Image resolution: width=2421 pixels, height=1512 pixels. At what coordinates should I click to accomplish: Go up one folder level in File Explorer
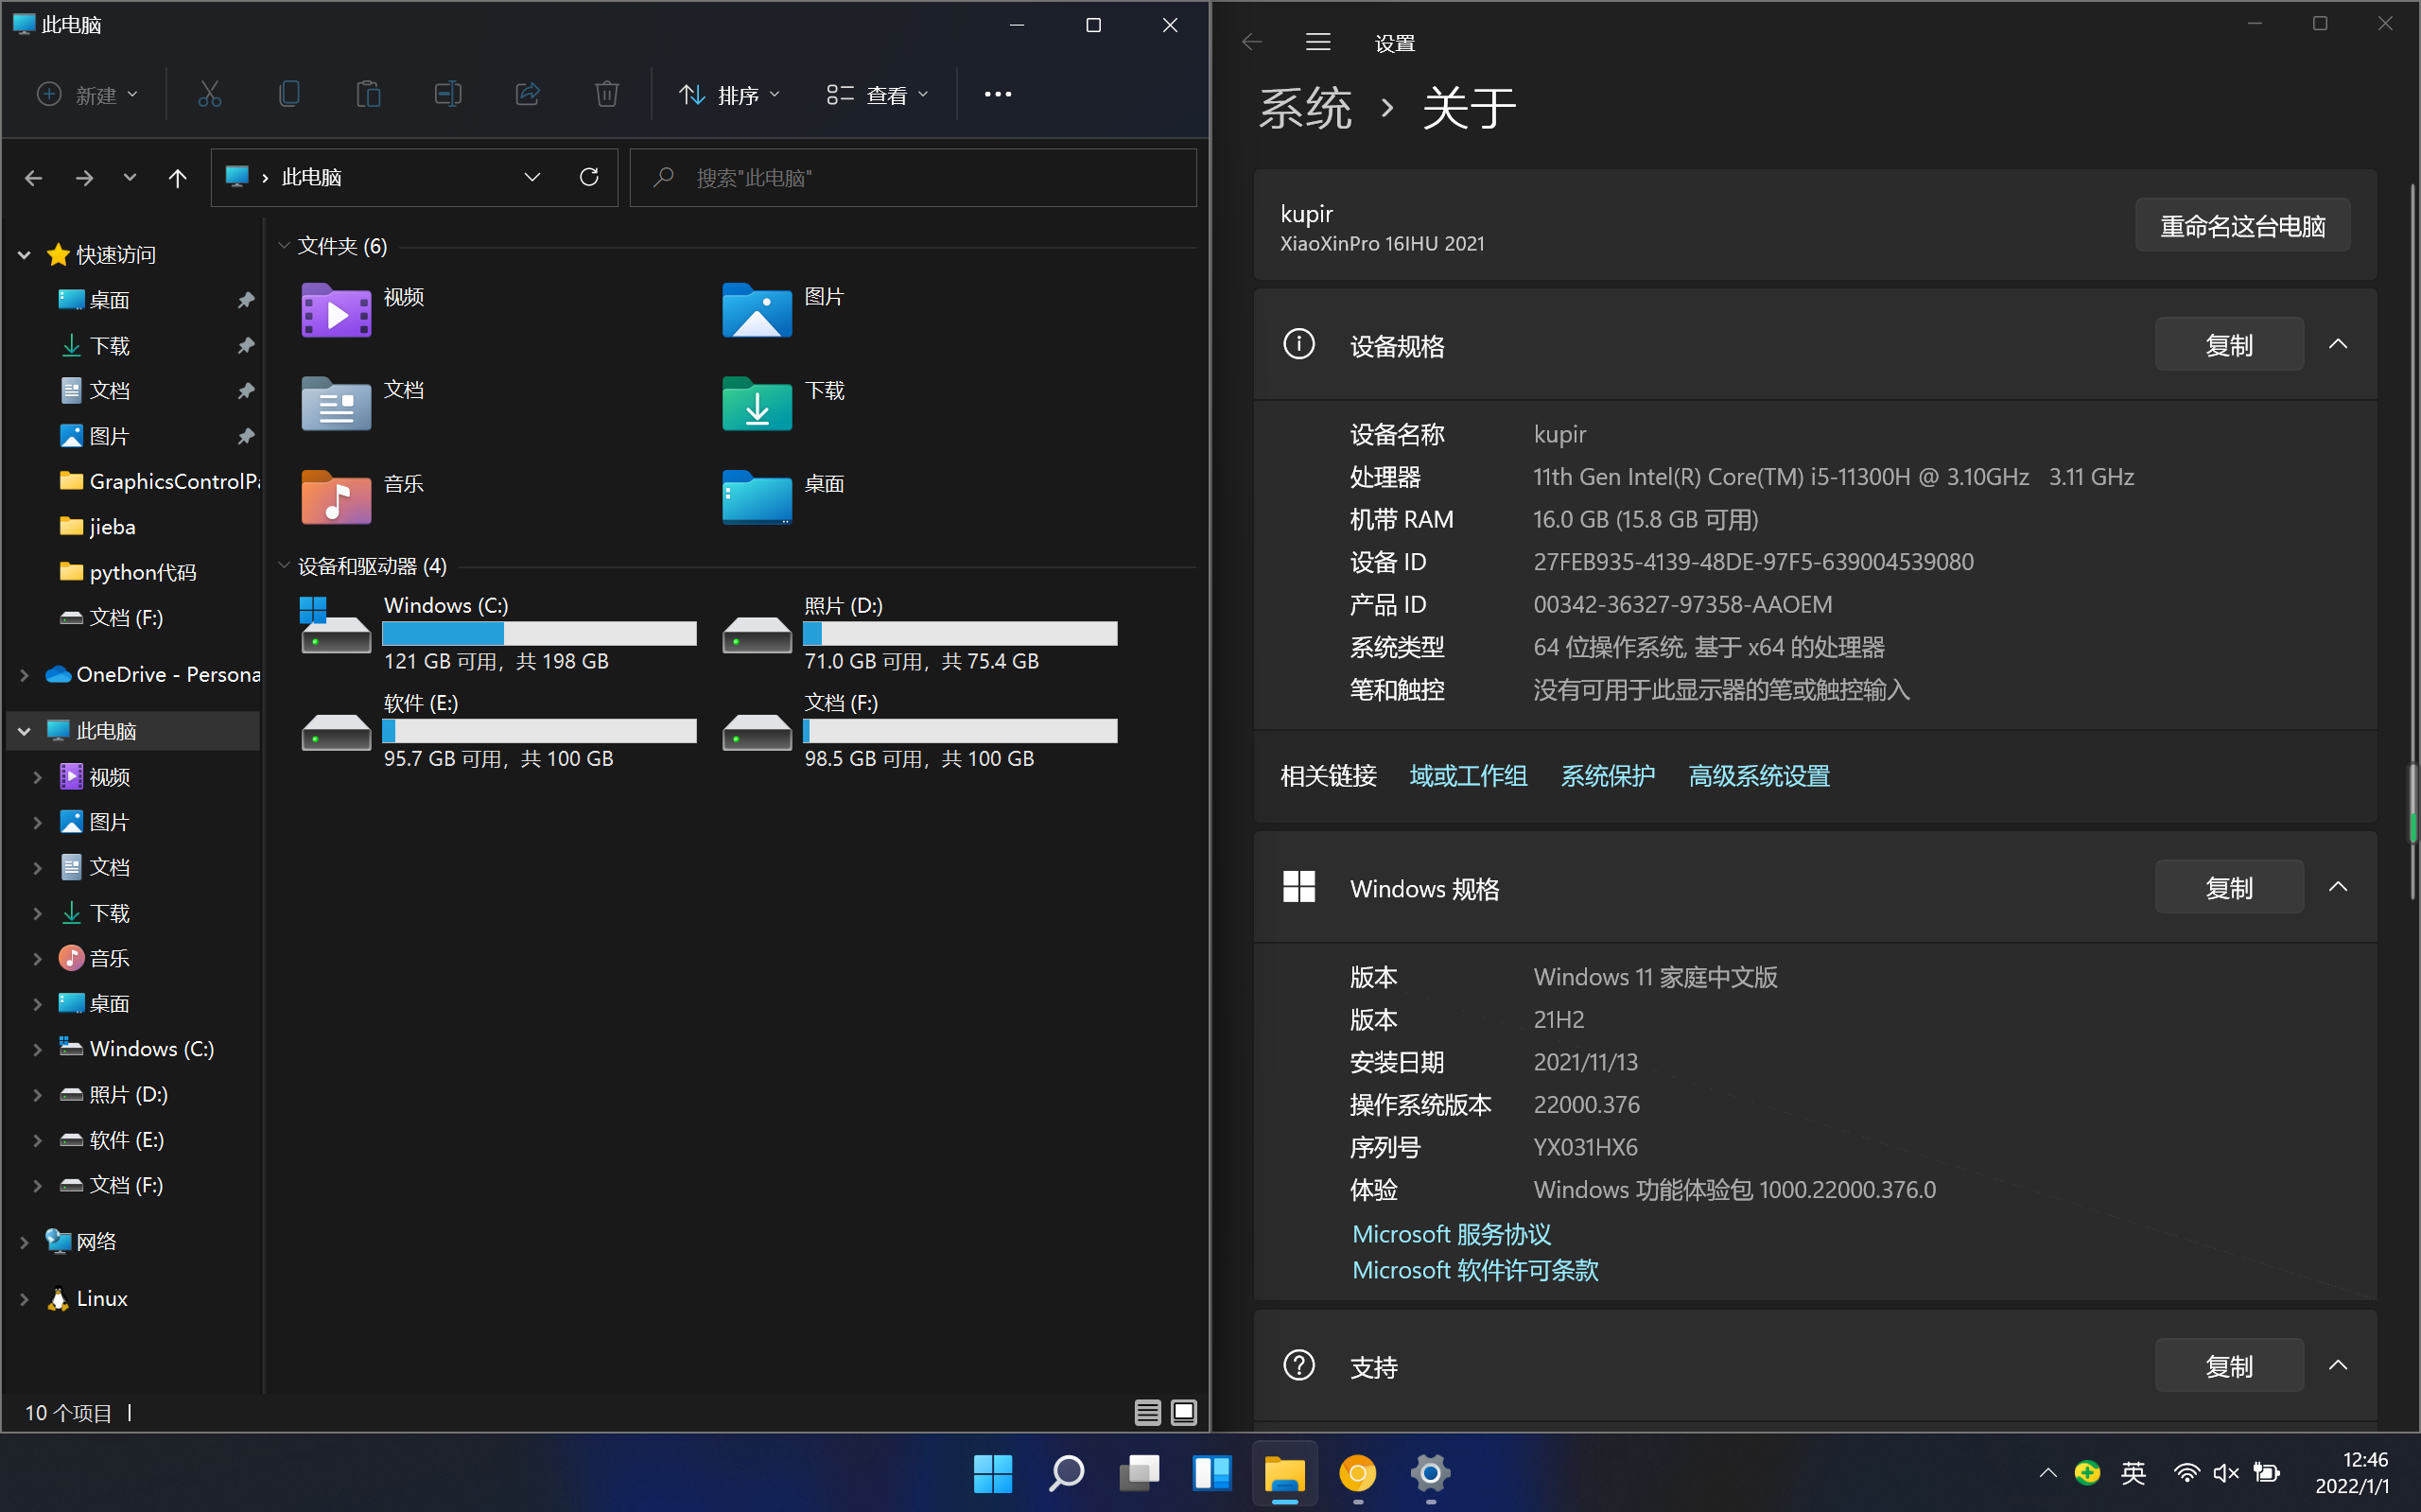pyautogui.click(x=177, y=178)
